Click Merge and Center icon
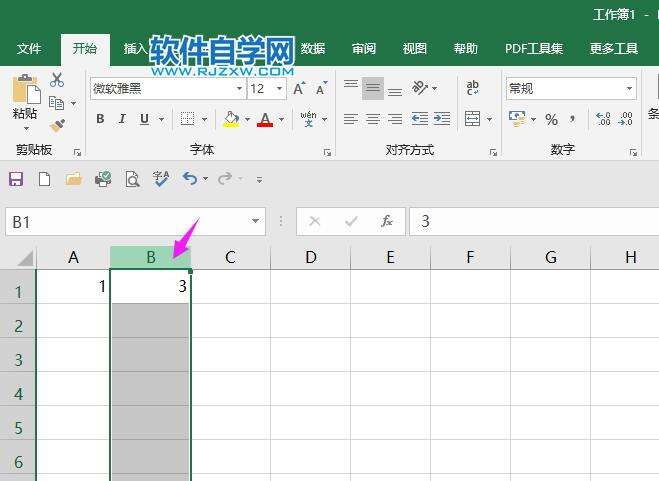The height and width of the screenshot is (481, 659). [472, 119]
